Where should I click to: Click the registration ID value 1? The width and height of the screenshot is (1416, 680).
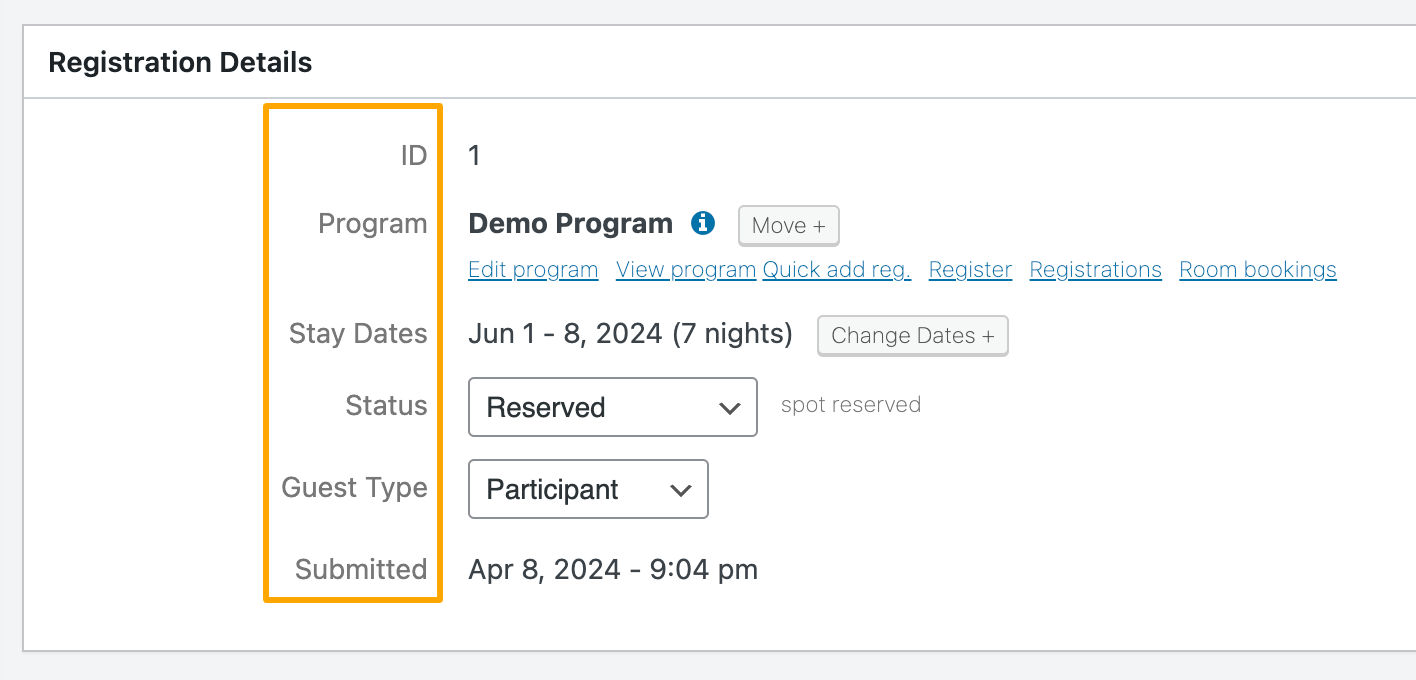[473, 155]
